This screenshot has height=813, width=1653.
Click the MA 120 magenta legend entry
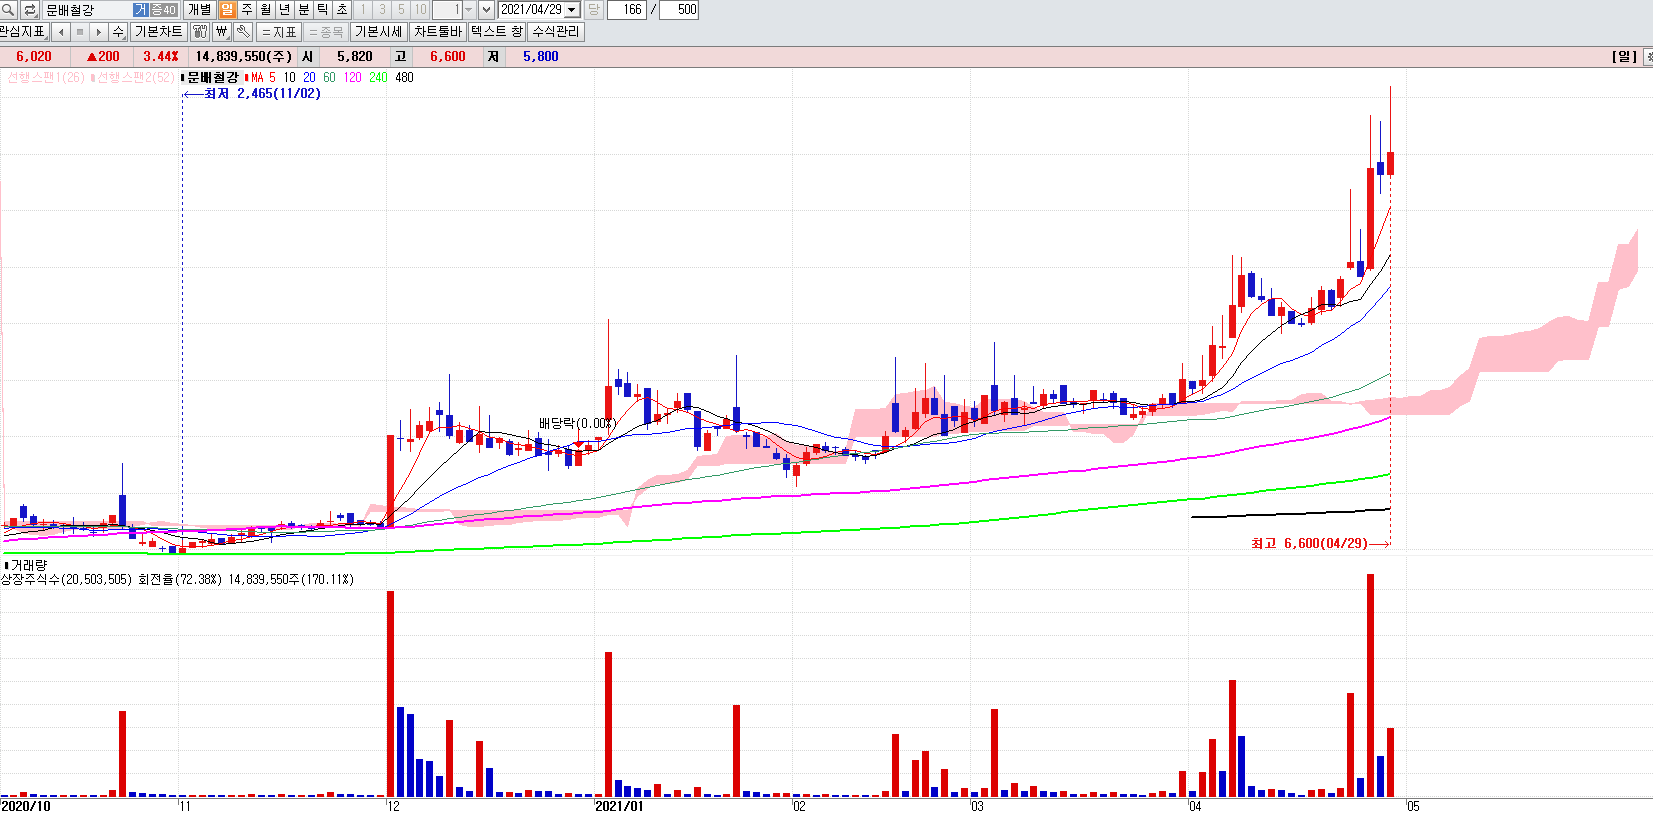(352, 77)
